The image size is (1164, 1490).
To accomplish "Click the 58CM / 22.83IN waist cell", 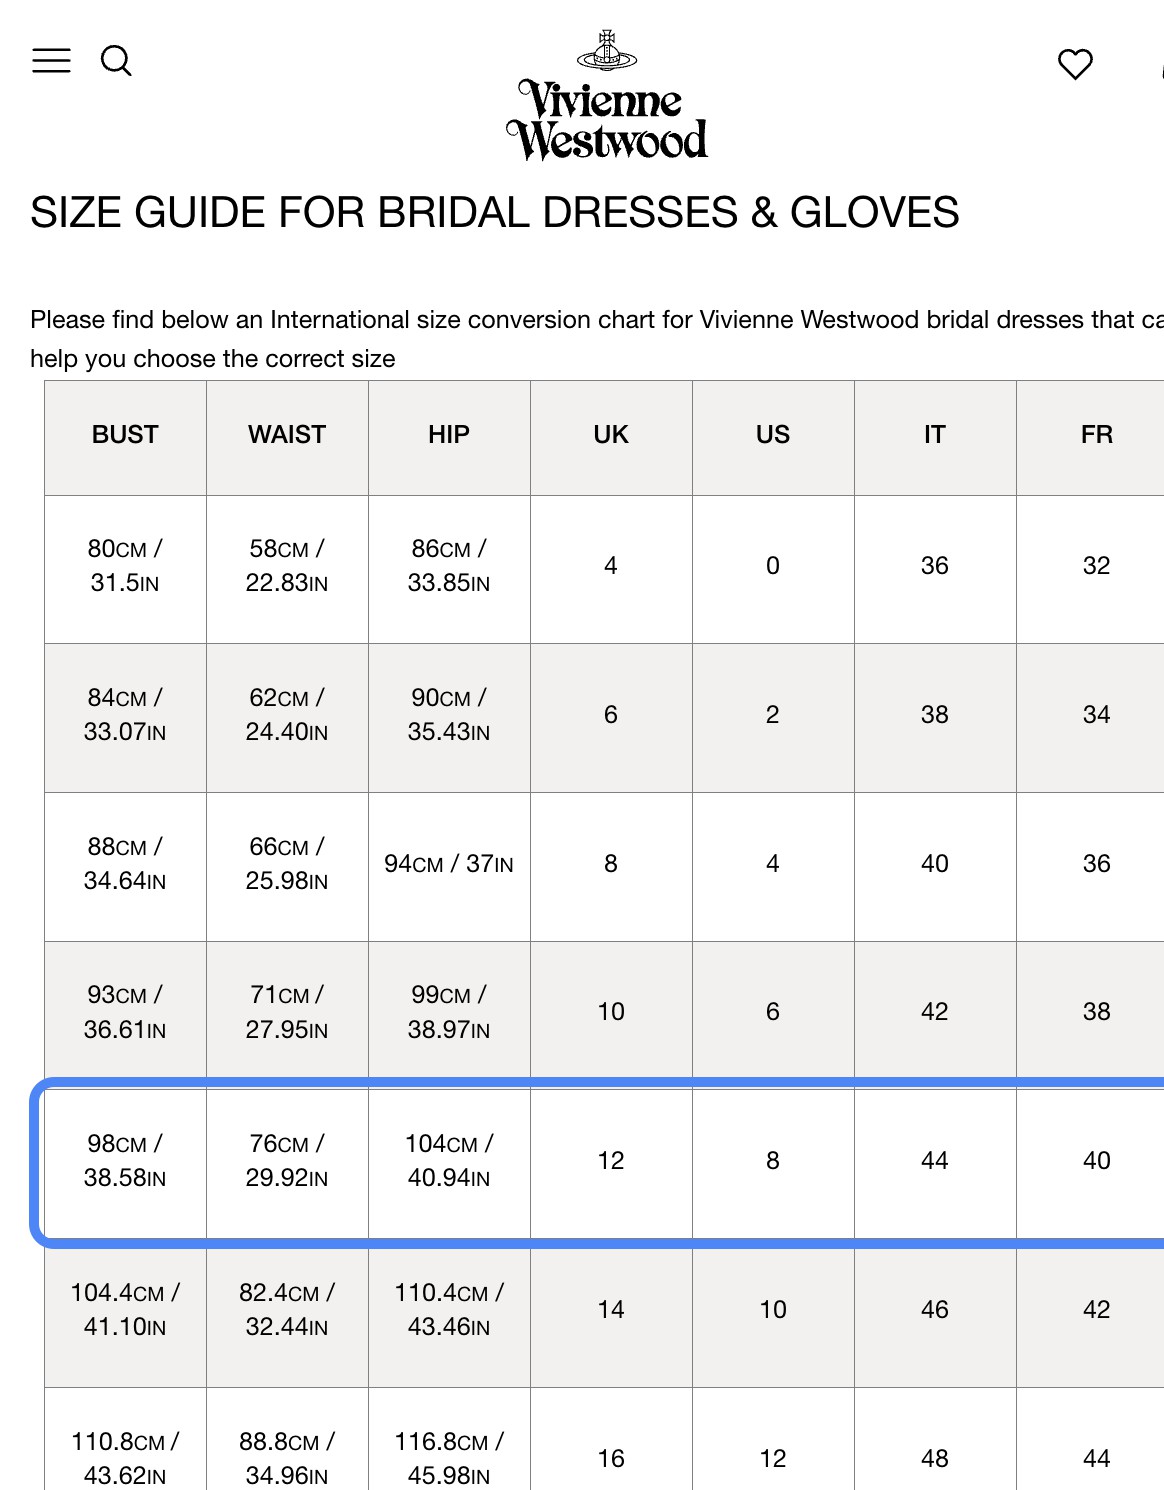I will 287,566.
